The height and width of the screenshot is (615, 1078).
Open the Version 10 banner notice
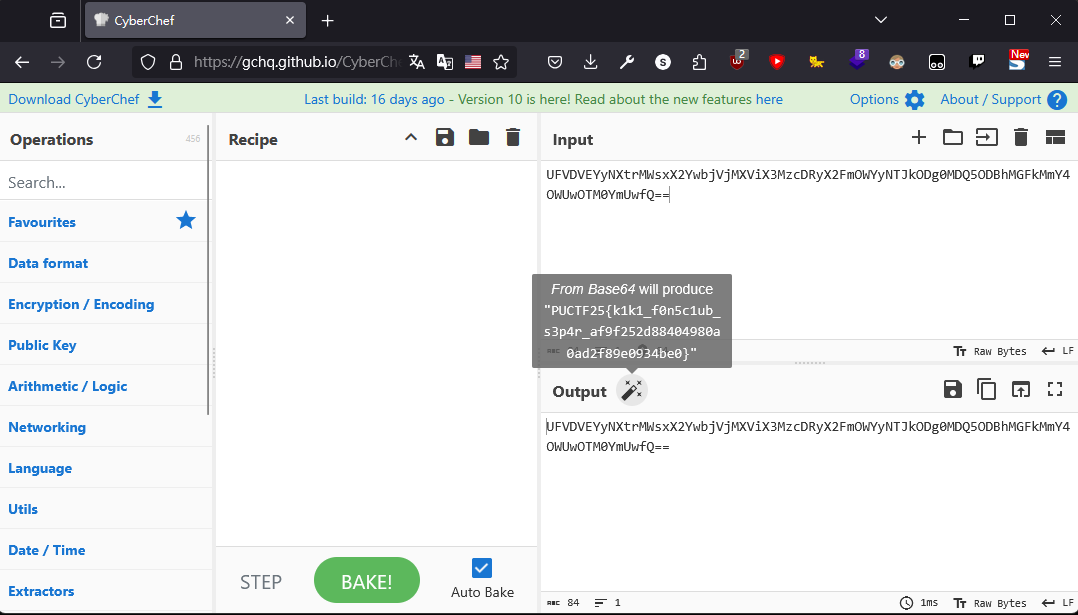pos(543,99)
